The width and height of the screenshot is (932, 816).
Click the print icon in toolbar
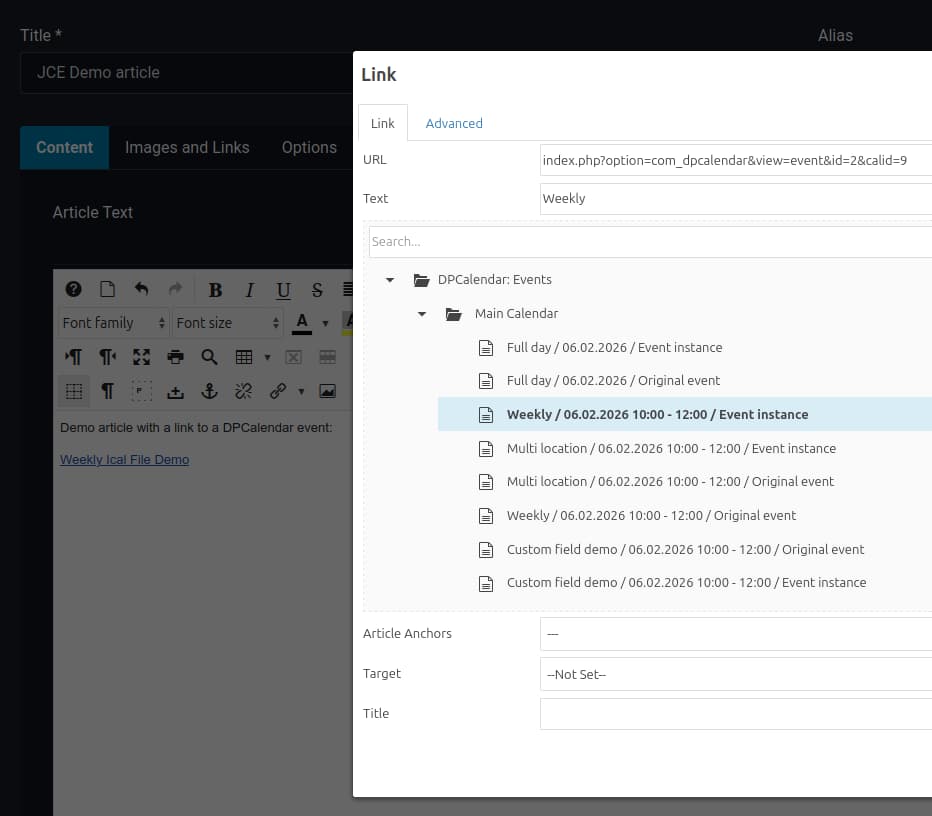(x=175, y=357)
